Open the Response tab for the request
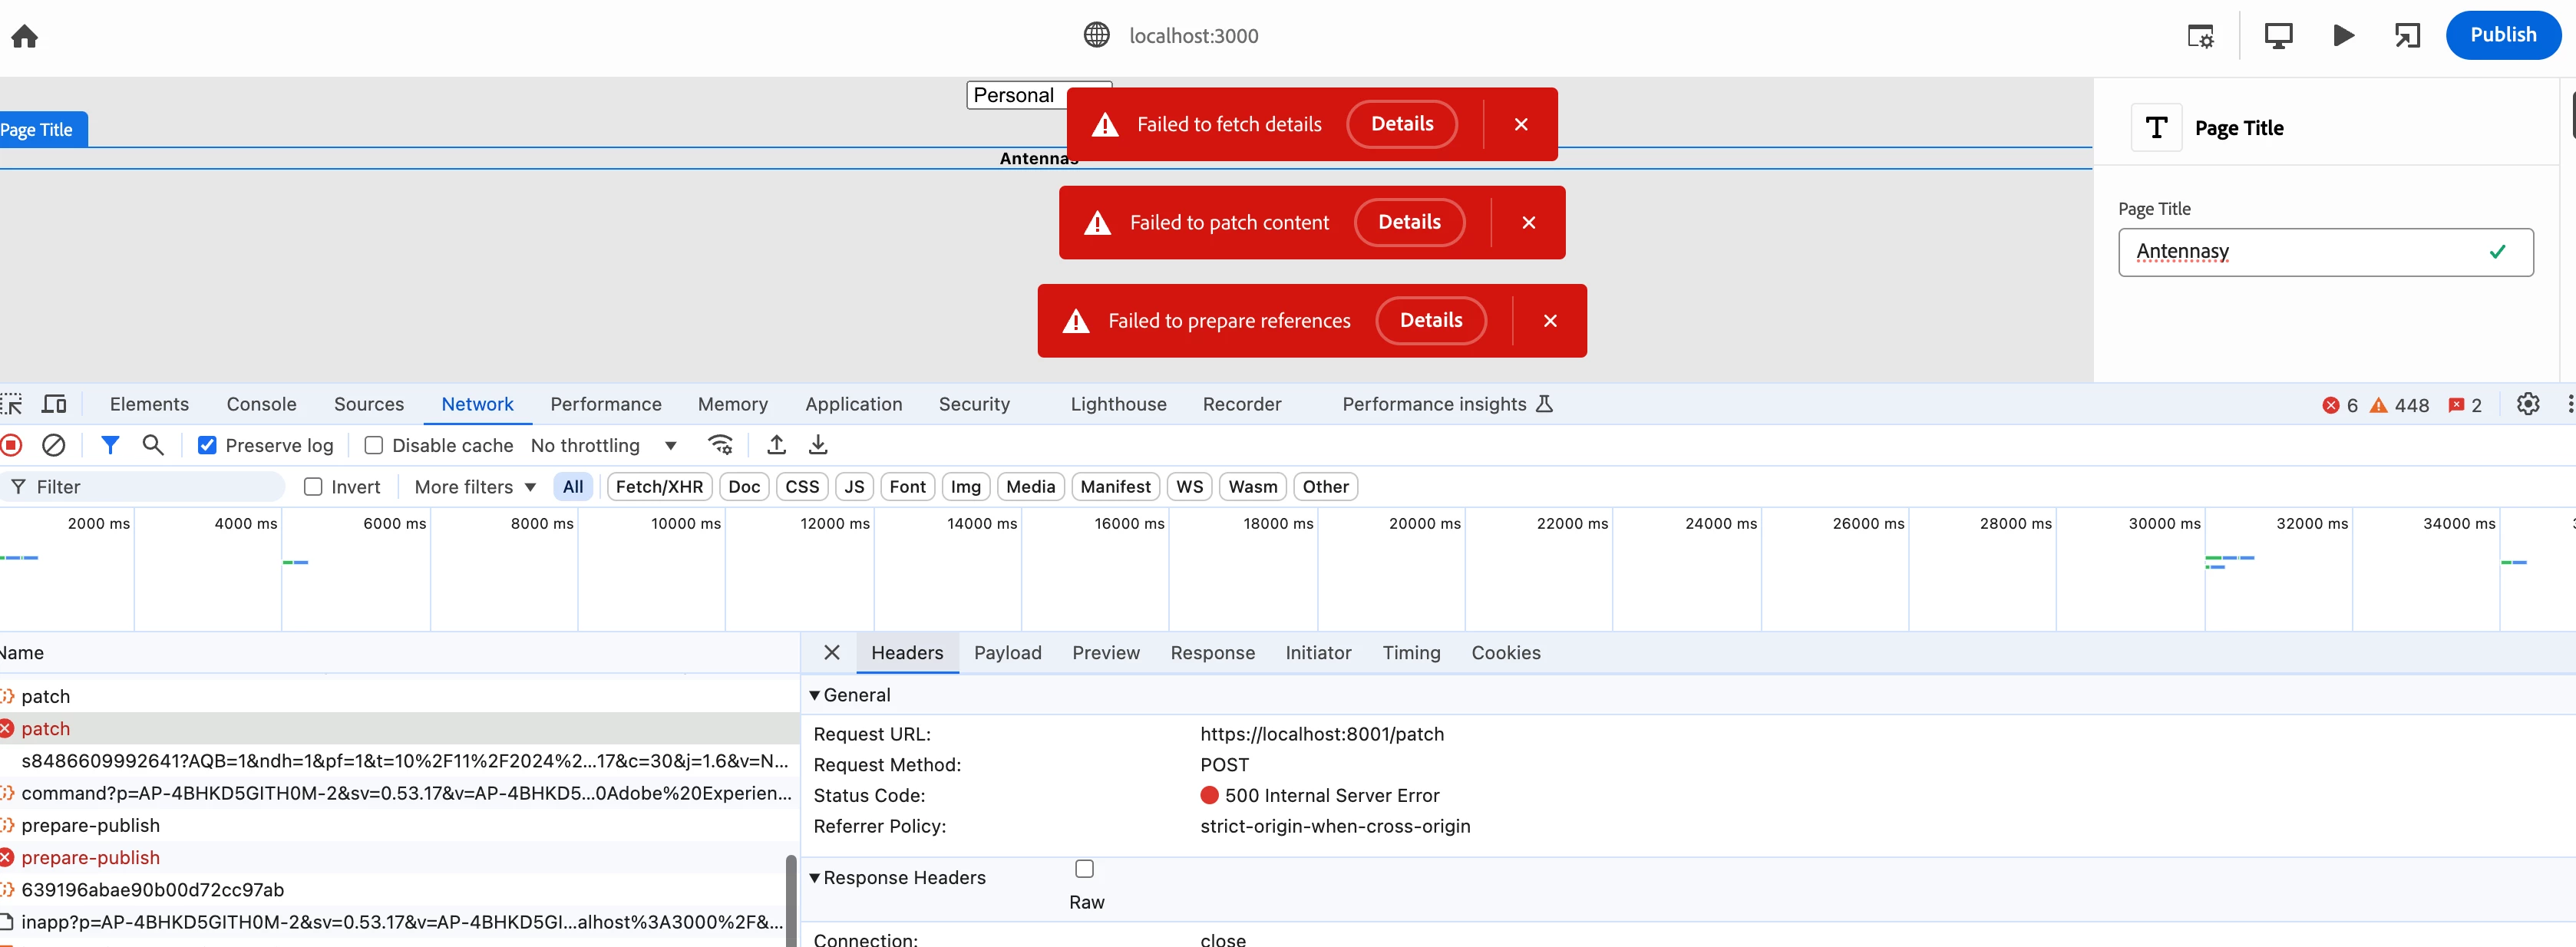The image size is (2576, 947). click(x=1212, y=653)
